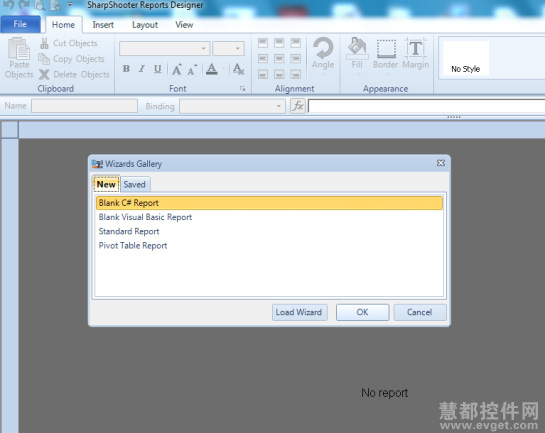Click the Fill paint bucket icon

(357, 48)
